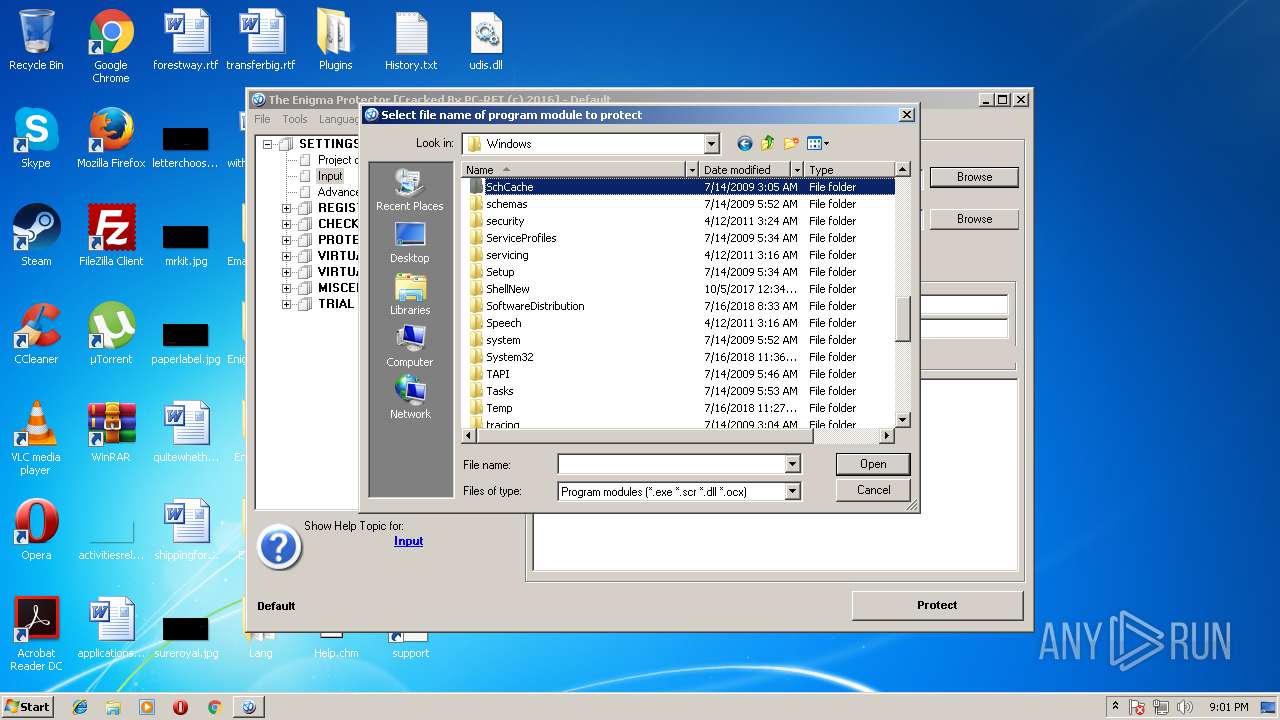The height and width of the screenshot is (720, 1280).
Task: Open VLC media player shortcut
Action: pos(36,438)
